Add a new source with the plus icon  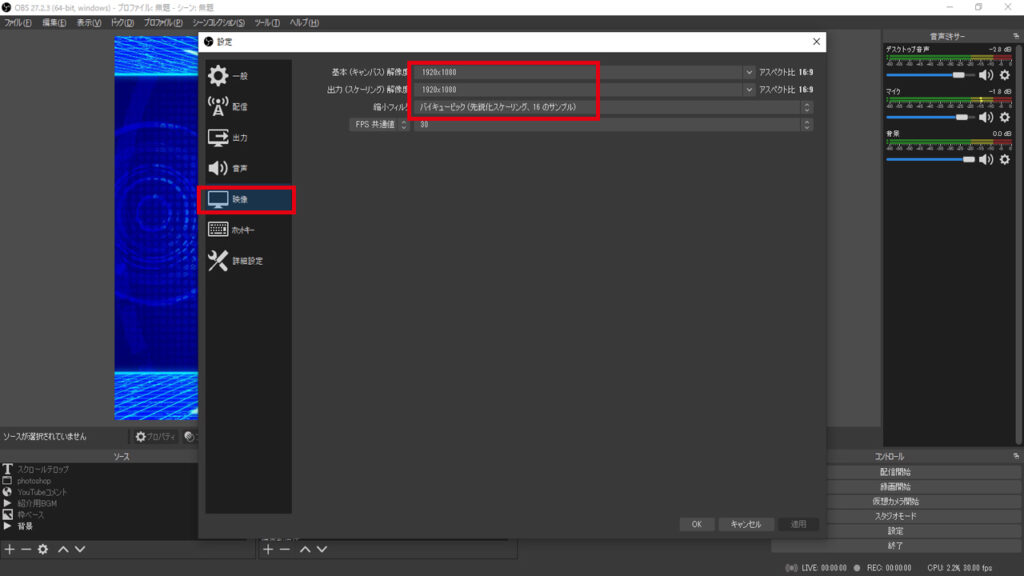pyautogui.click(x=9, y=549)
